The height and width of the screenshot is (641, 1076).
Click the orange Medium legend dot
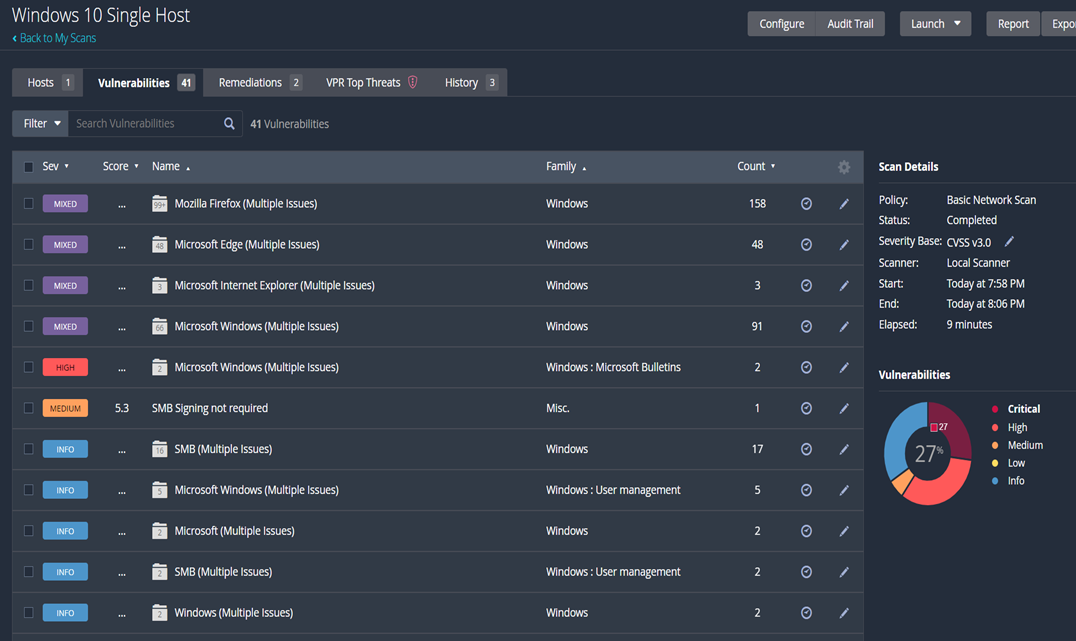tap(995, 445)
